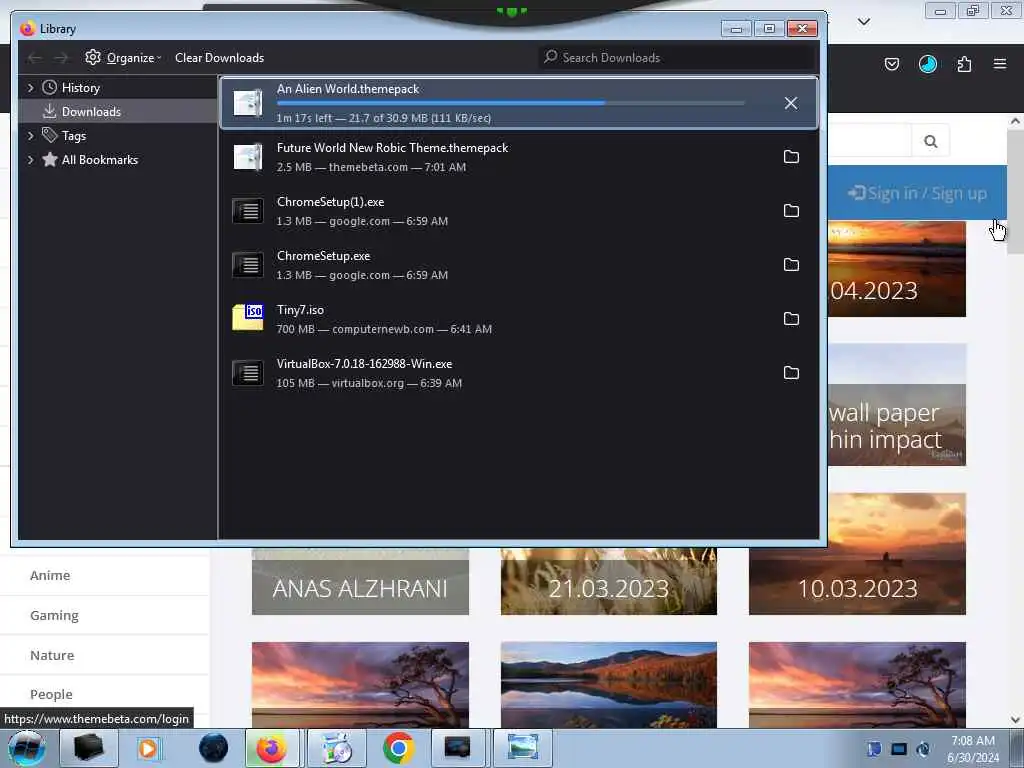The width and height of the screenshot is (1024, 768).
Task: Open the mountain lake reflection thumbnail
Action: (609, 684)
